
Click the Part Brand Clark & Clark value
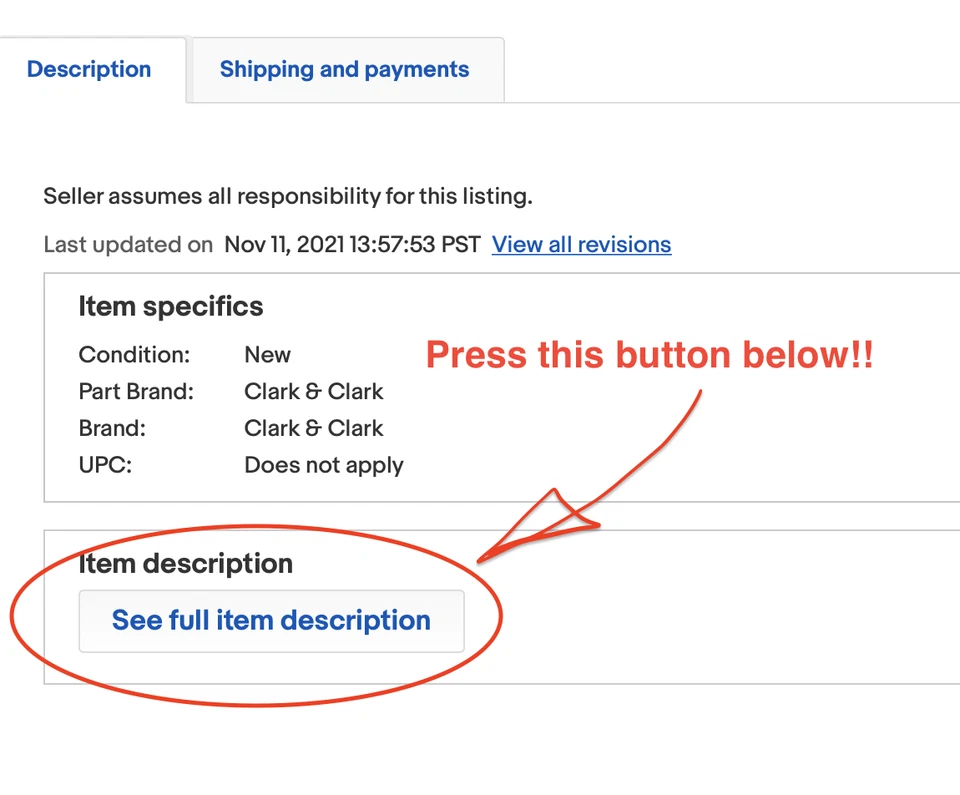point(313,392)
